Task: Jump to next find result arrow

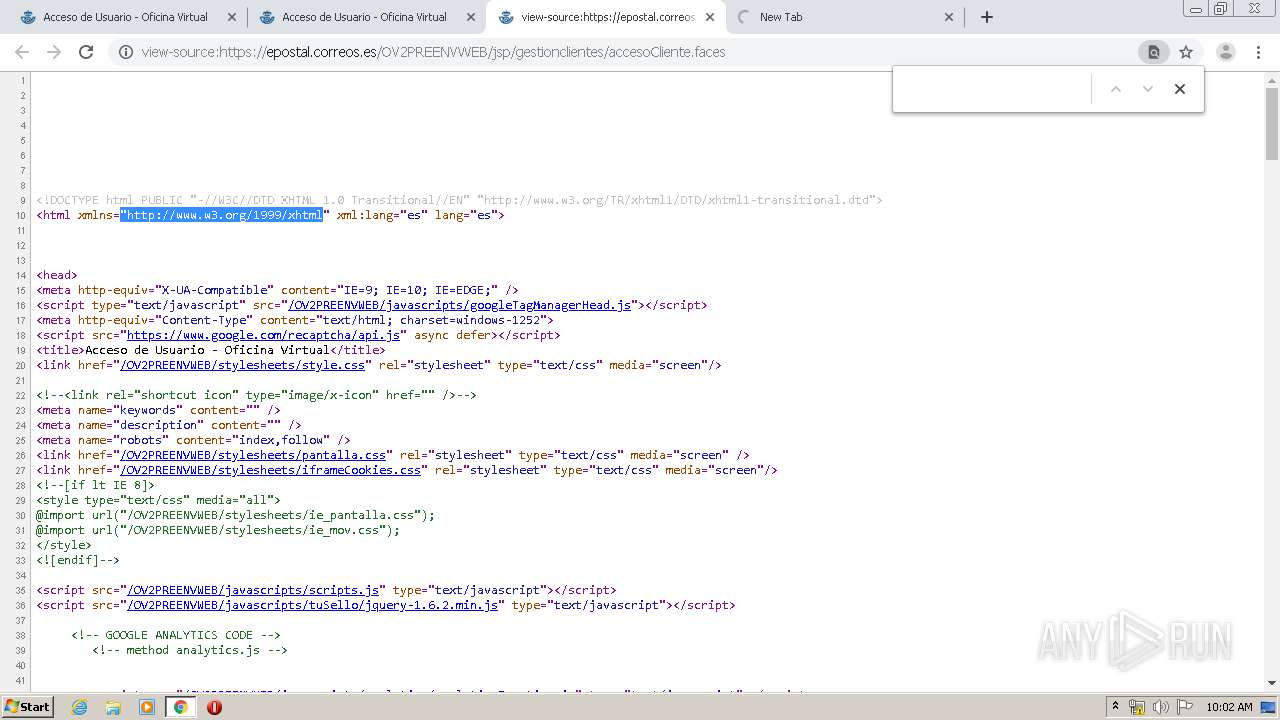Action: point(1148,89)
